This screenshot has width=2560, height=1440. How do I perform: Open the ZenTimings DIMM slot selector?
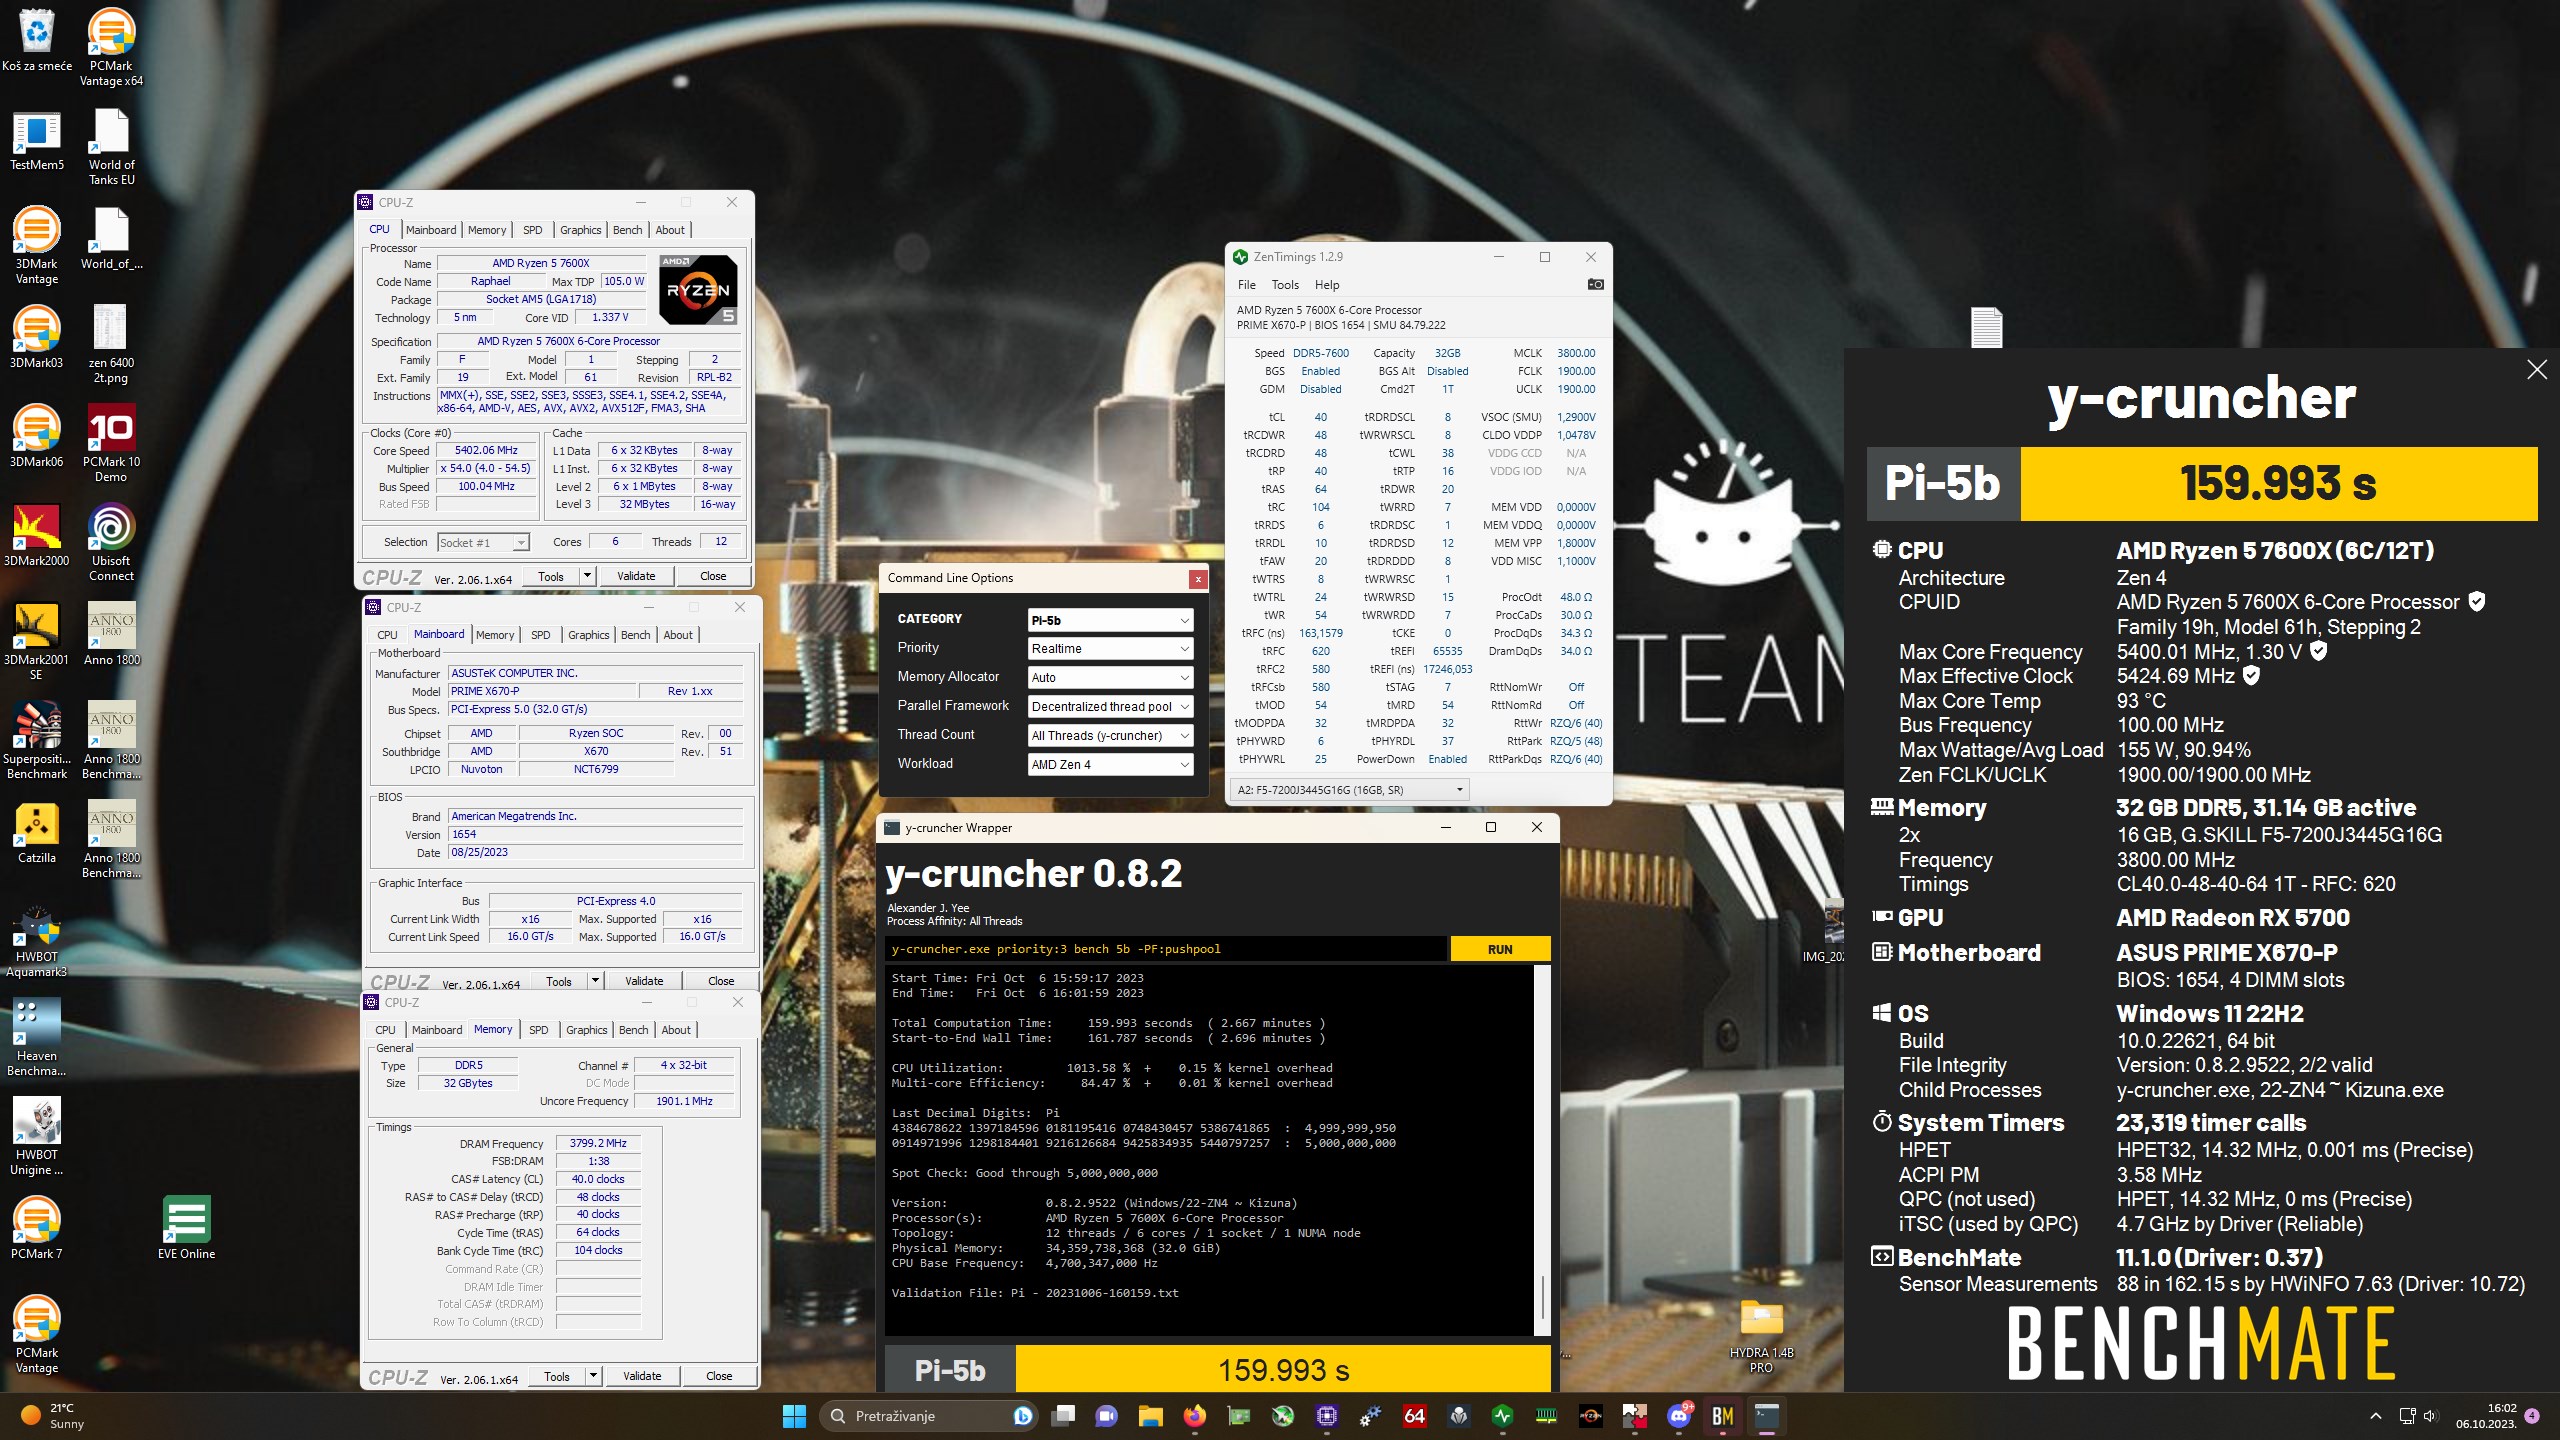coord(1350,790)
